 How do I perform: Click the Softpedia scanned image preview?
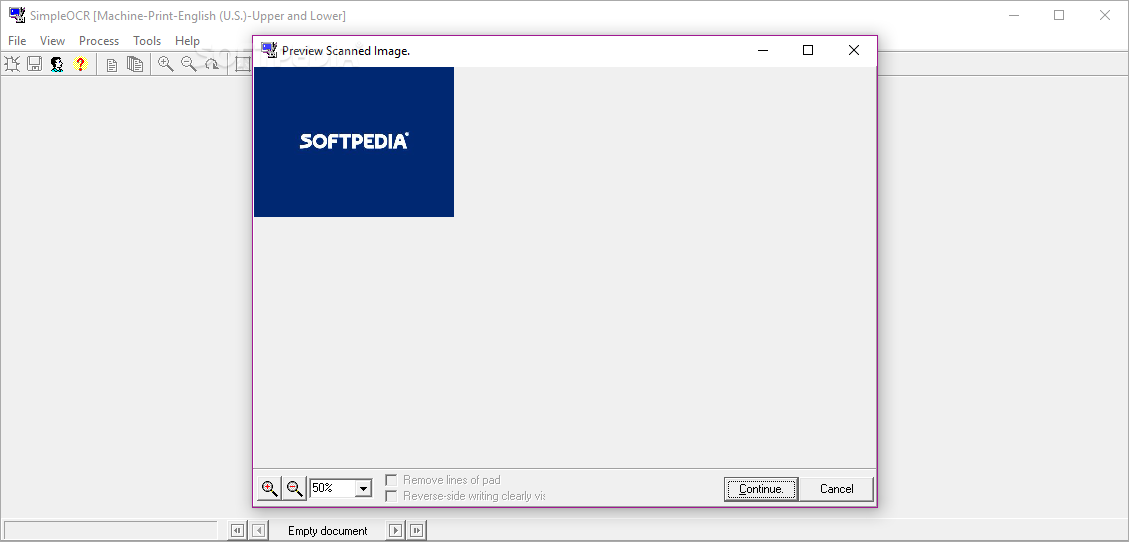(x=354, y=142)
